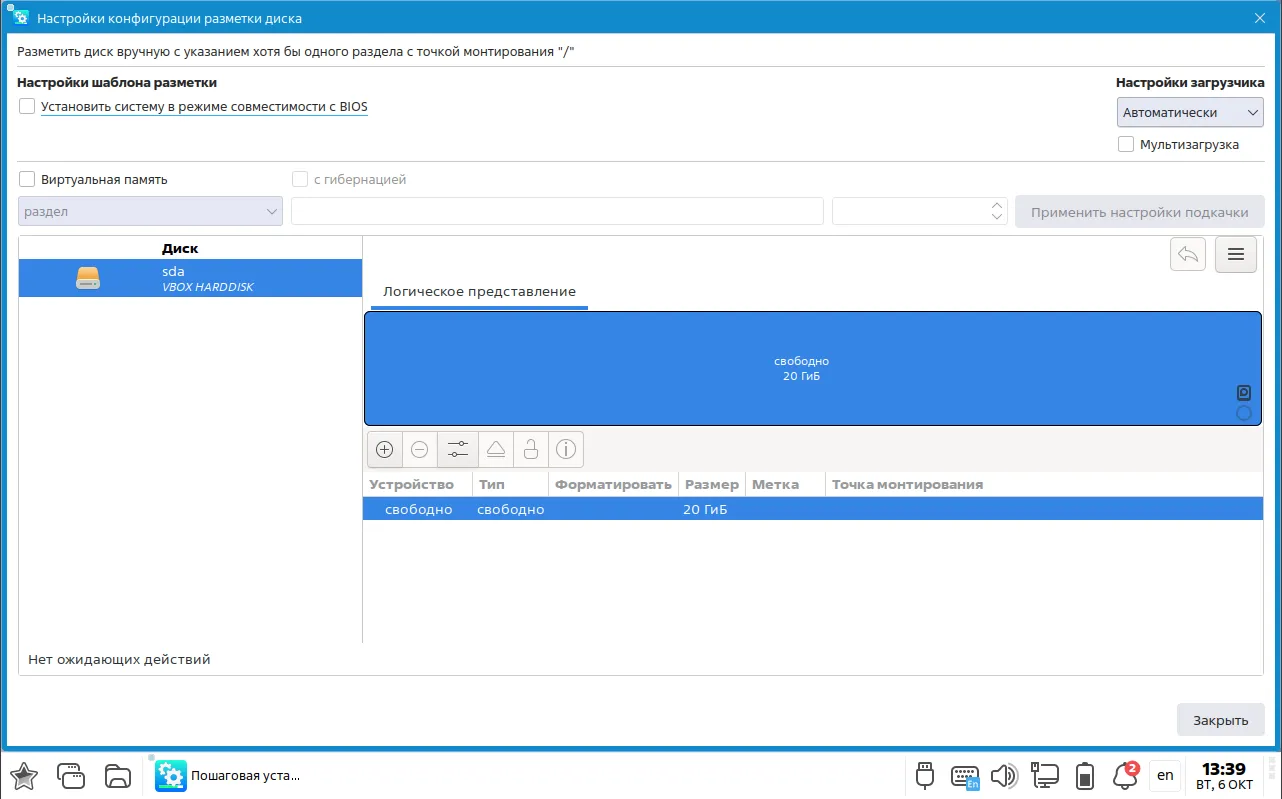Viewport: 1282px width, 799px height.
Task: Switch the en keyboard layout indicator
Action: coord(1165,775)
